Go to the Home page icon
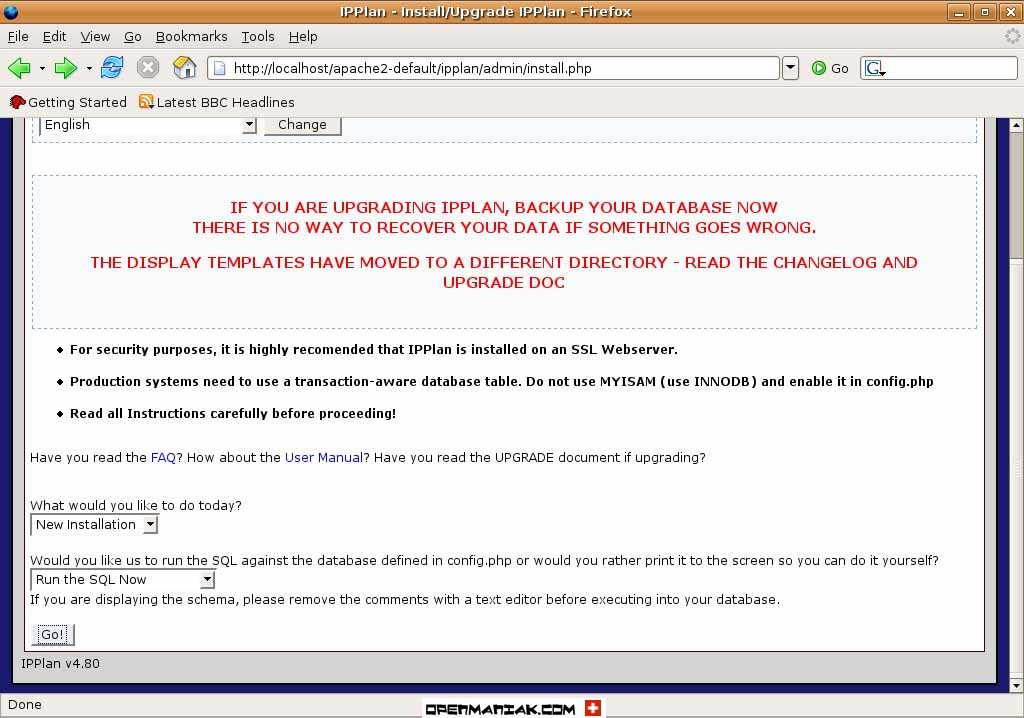The width and height of the screenshot is (1024, 718). coord(184,67)
